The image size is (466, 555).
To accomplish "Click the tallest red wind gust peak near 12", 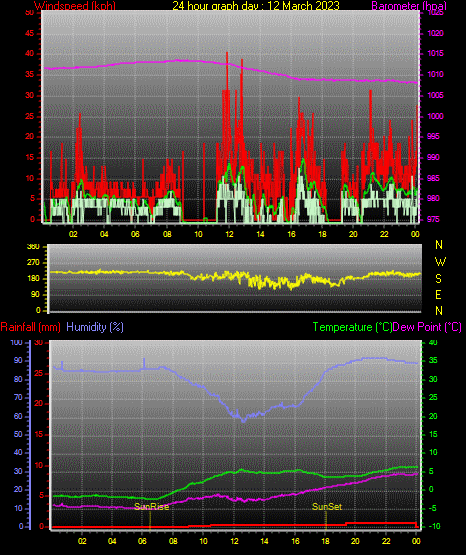I will tap(227, 53).
